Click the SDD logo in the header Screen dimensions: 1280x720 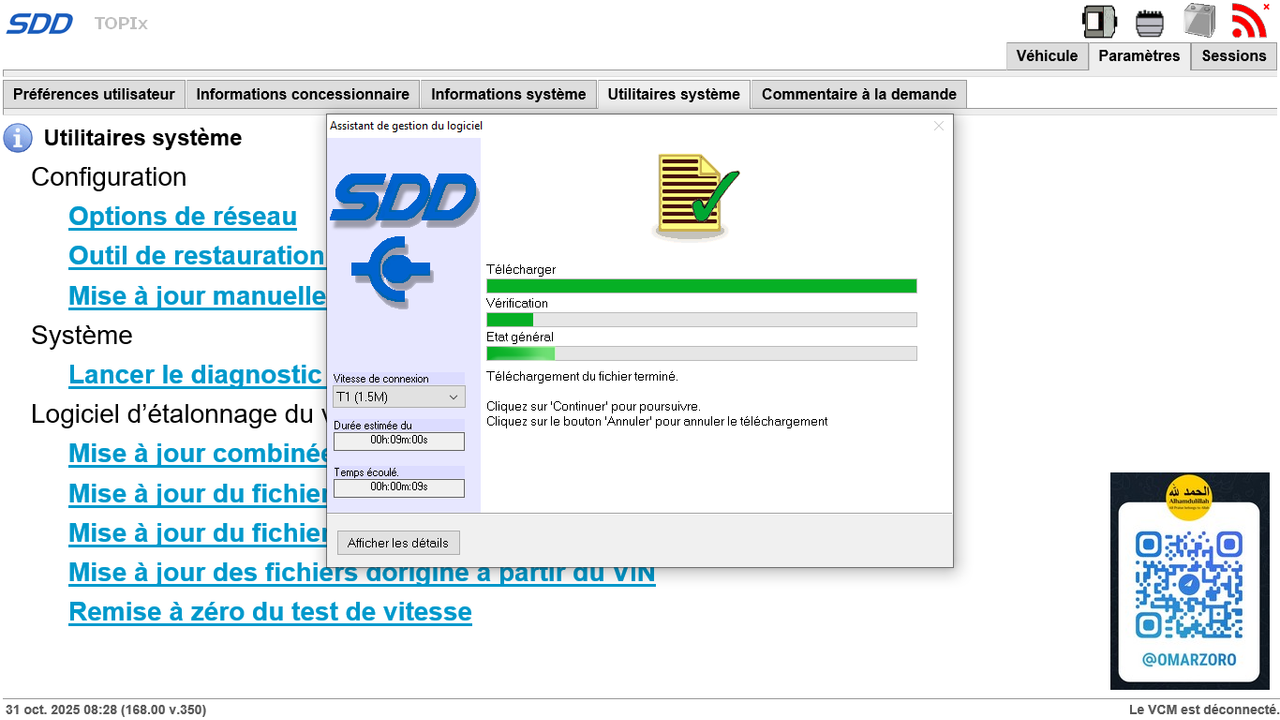(x=40, y=23)
